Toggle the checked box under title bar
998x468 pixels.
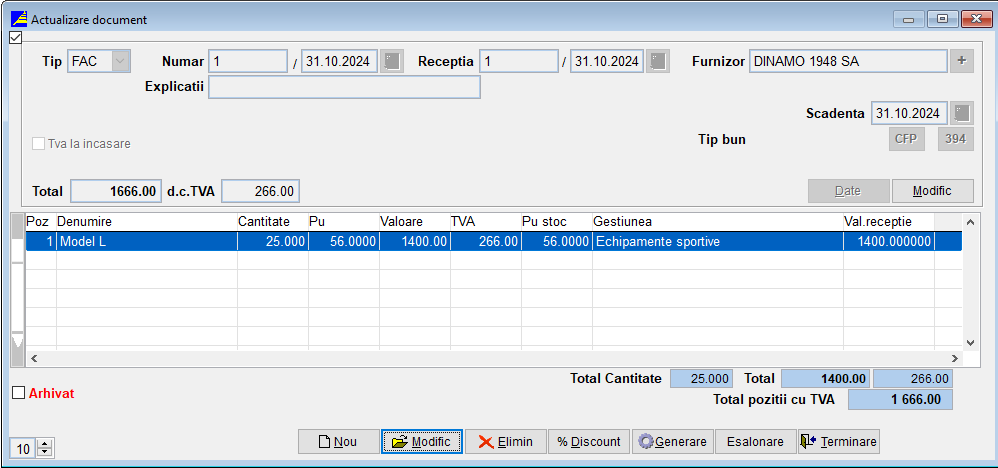click(x=15, y=38)
